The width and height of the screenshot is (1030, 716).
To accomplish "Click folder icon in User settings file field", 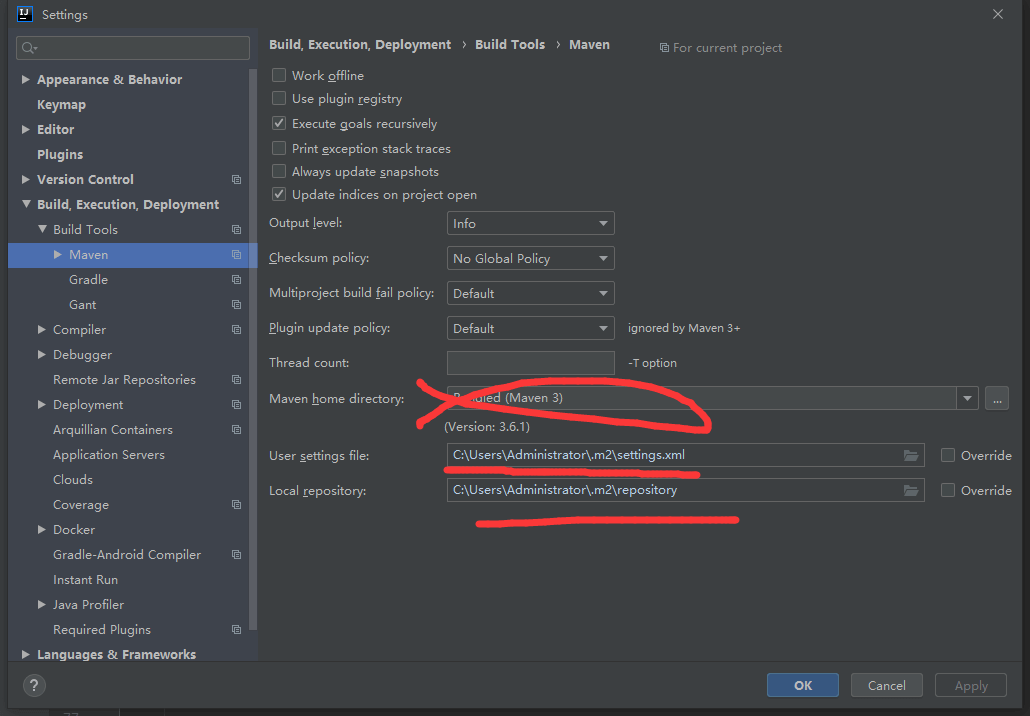I will tap(910, 455).
